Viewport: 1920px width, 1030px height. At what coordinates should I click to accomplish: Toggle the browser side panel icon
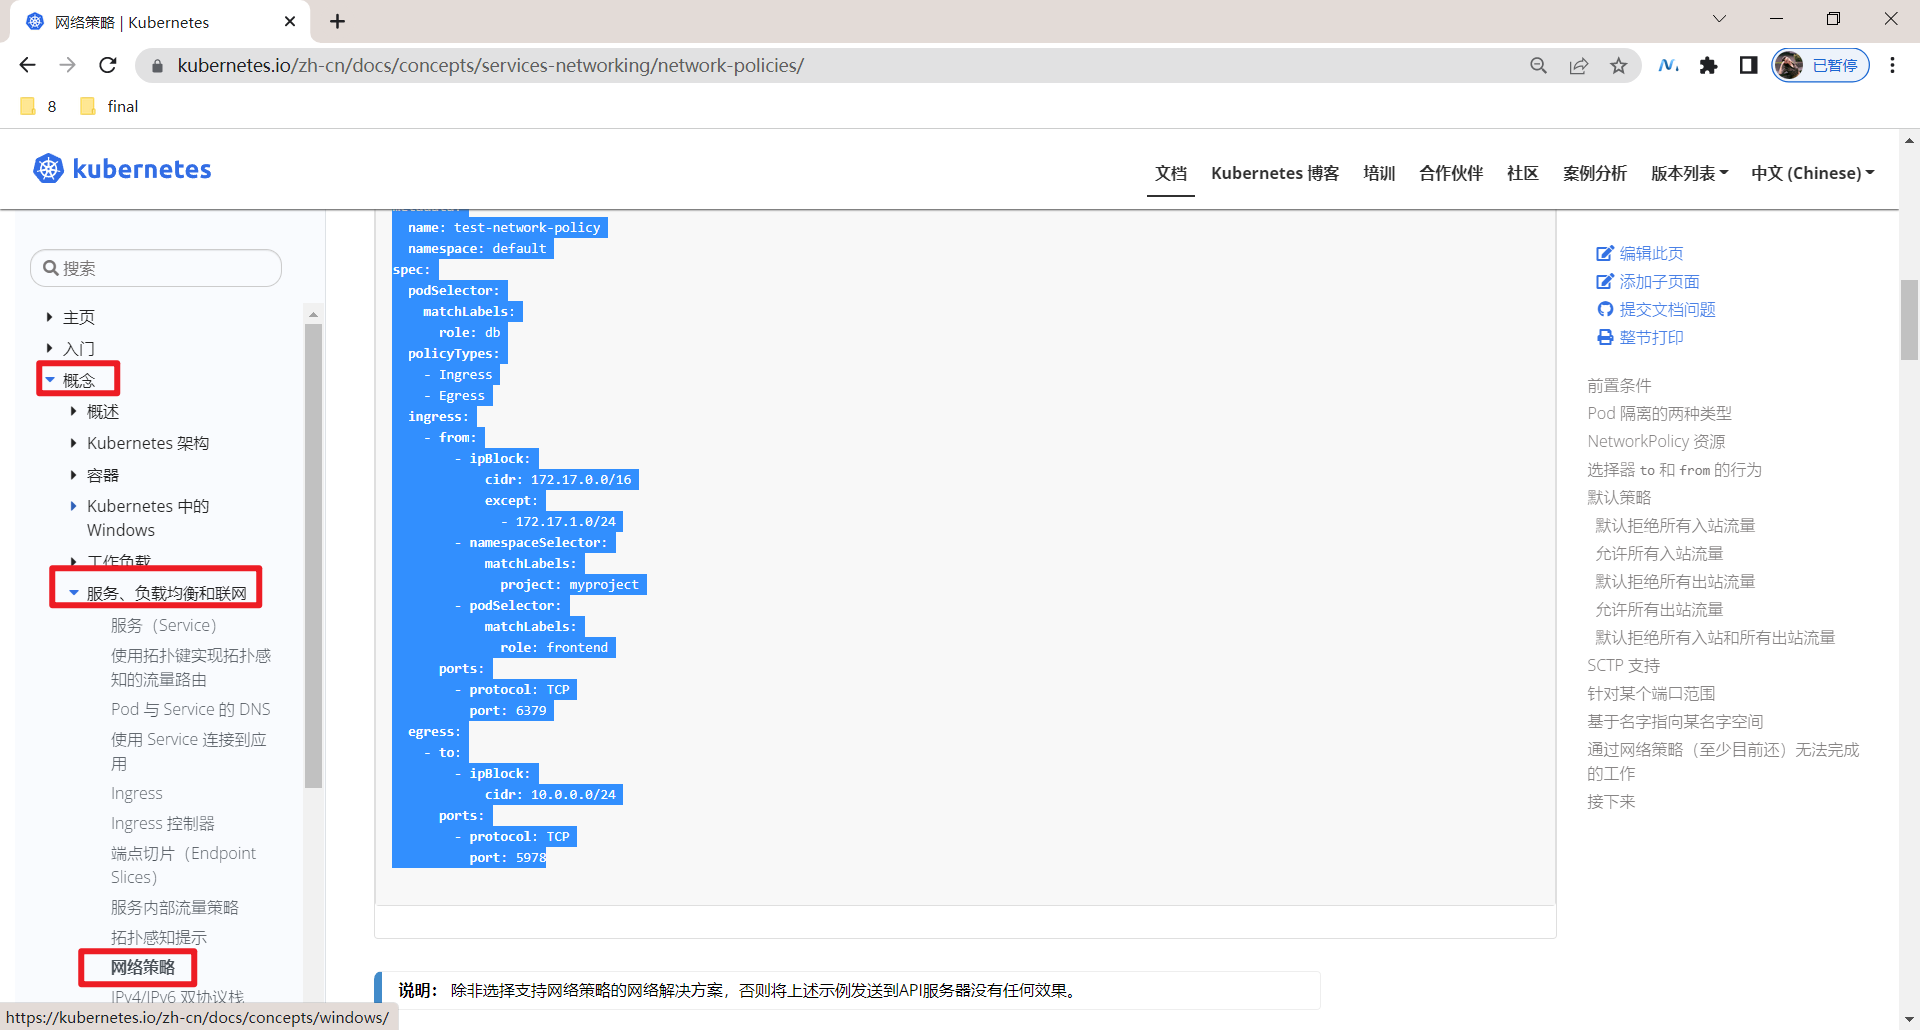(x=1748, y=65)
